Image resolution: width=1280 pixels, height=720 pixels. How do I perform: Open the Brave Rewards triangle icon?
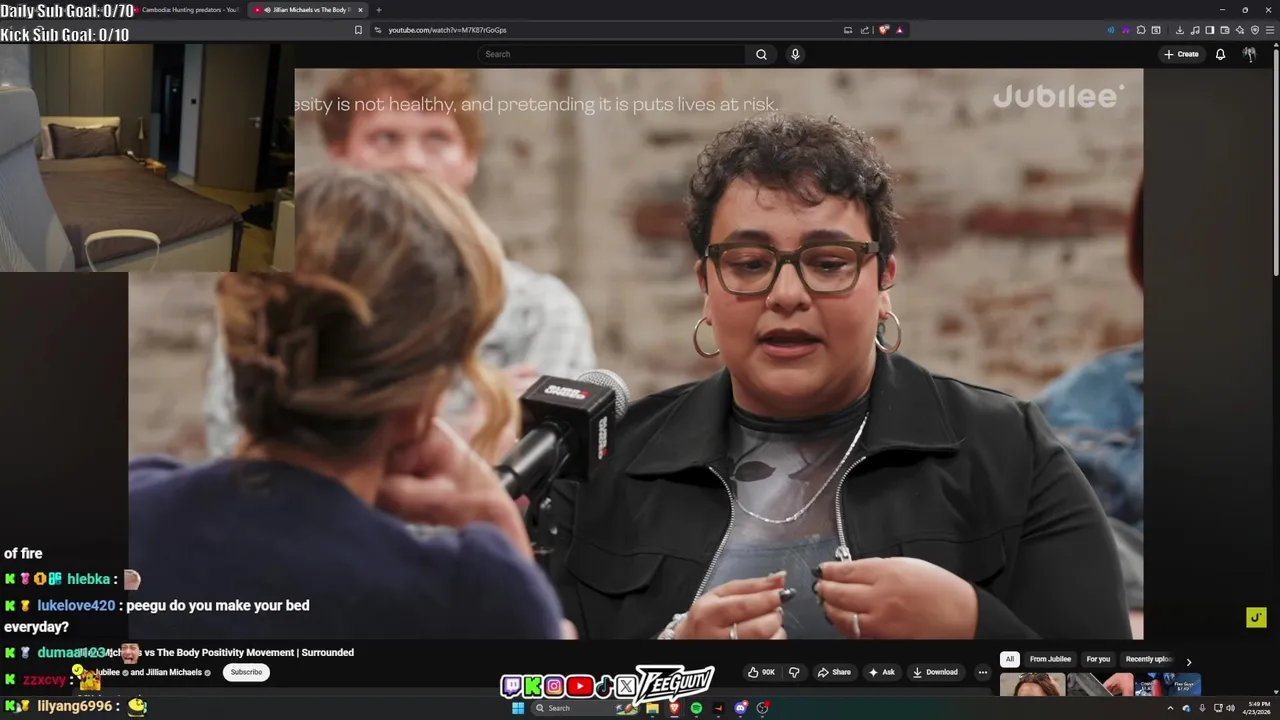click(x=900, y=30)
